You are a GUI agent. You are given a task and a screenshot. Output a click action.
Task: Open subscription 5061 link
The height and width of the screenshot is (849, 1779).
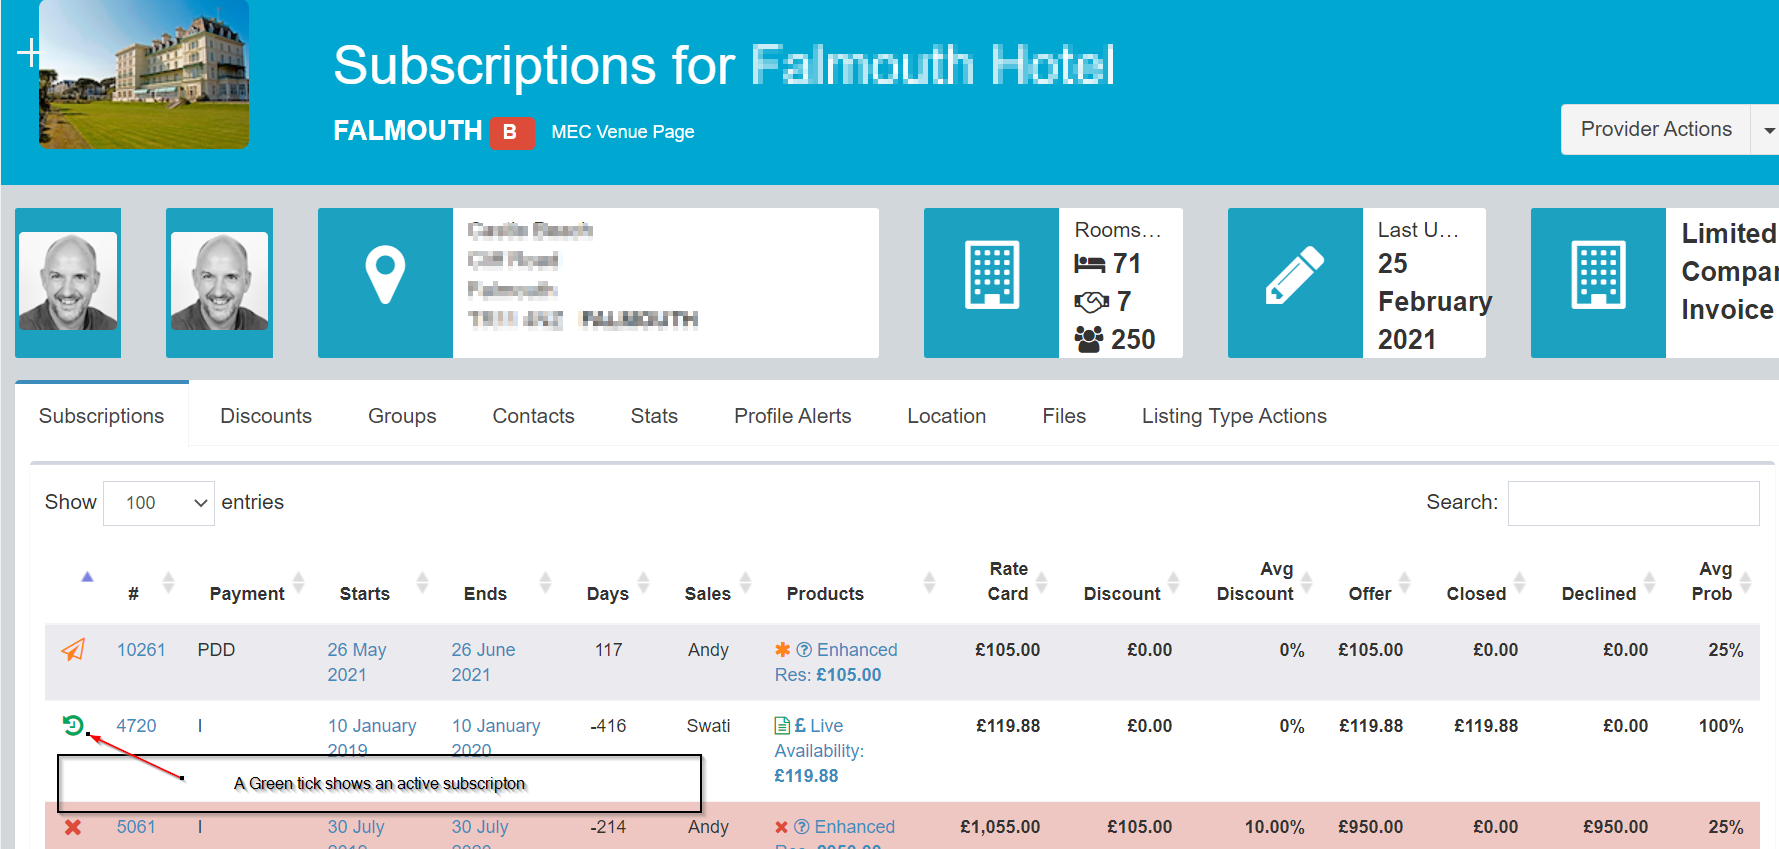pyautogui.click(x=136, y=827)
